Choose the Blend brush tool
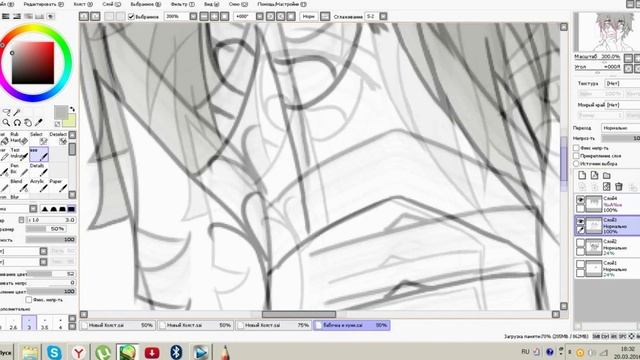The height and width of the screenshot is (360, 640). tap(19, 185)
